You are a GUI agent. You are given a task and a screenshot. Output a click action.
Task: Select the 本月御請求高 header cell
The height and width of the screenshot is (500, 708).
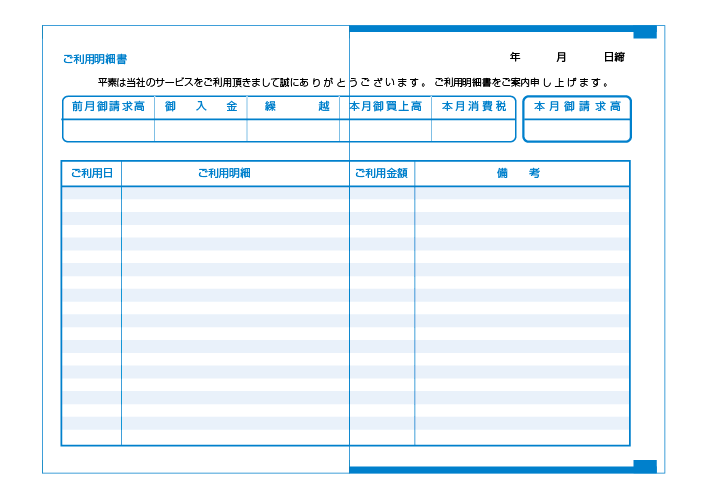pos(577,106)
